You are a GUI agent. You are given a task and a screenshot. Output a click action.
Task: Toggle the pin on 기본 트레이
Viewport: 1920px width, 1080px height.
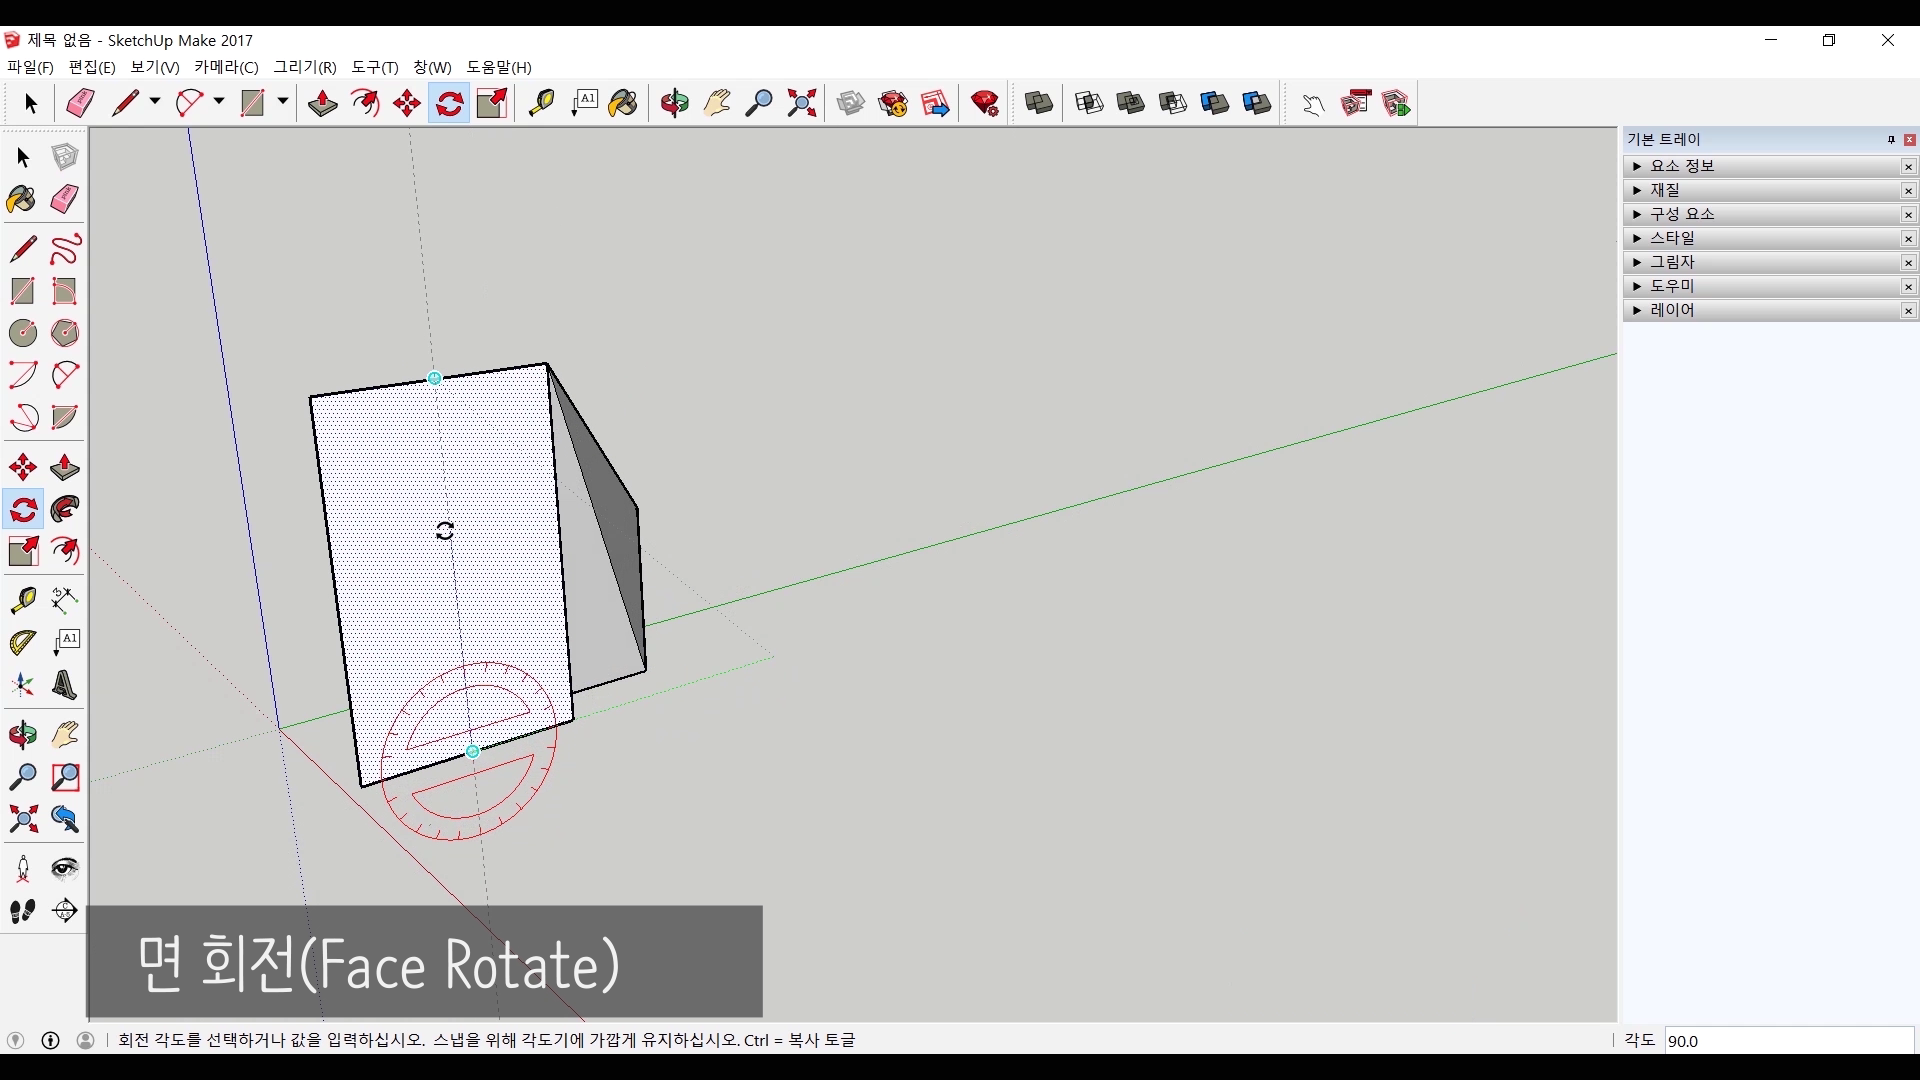1891,140
